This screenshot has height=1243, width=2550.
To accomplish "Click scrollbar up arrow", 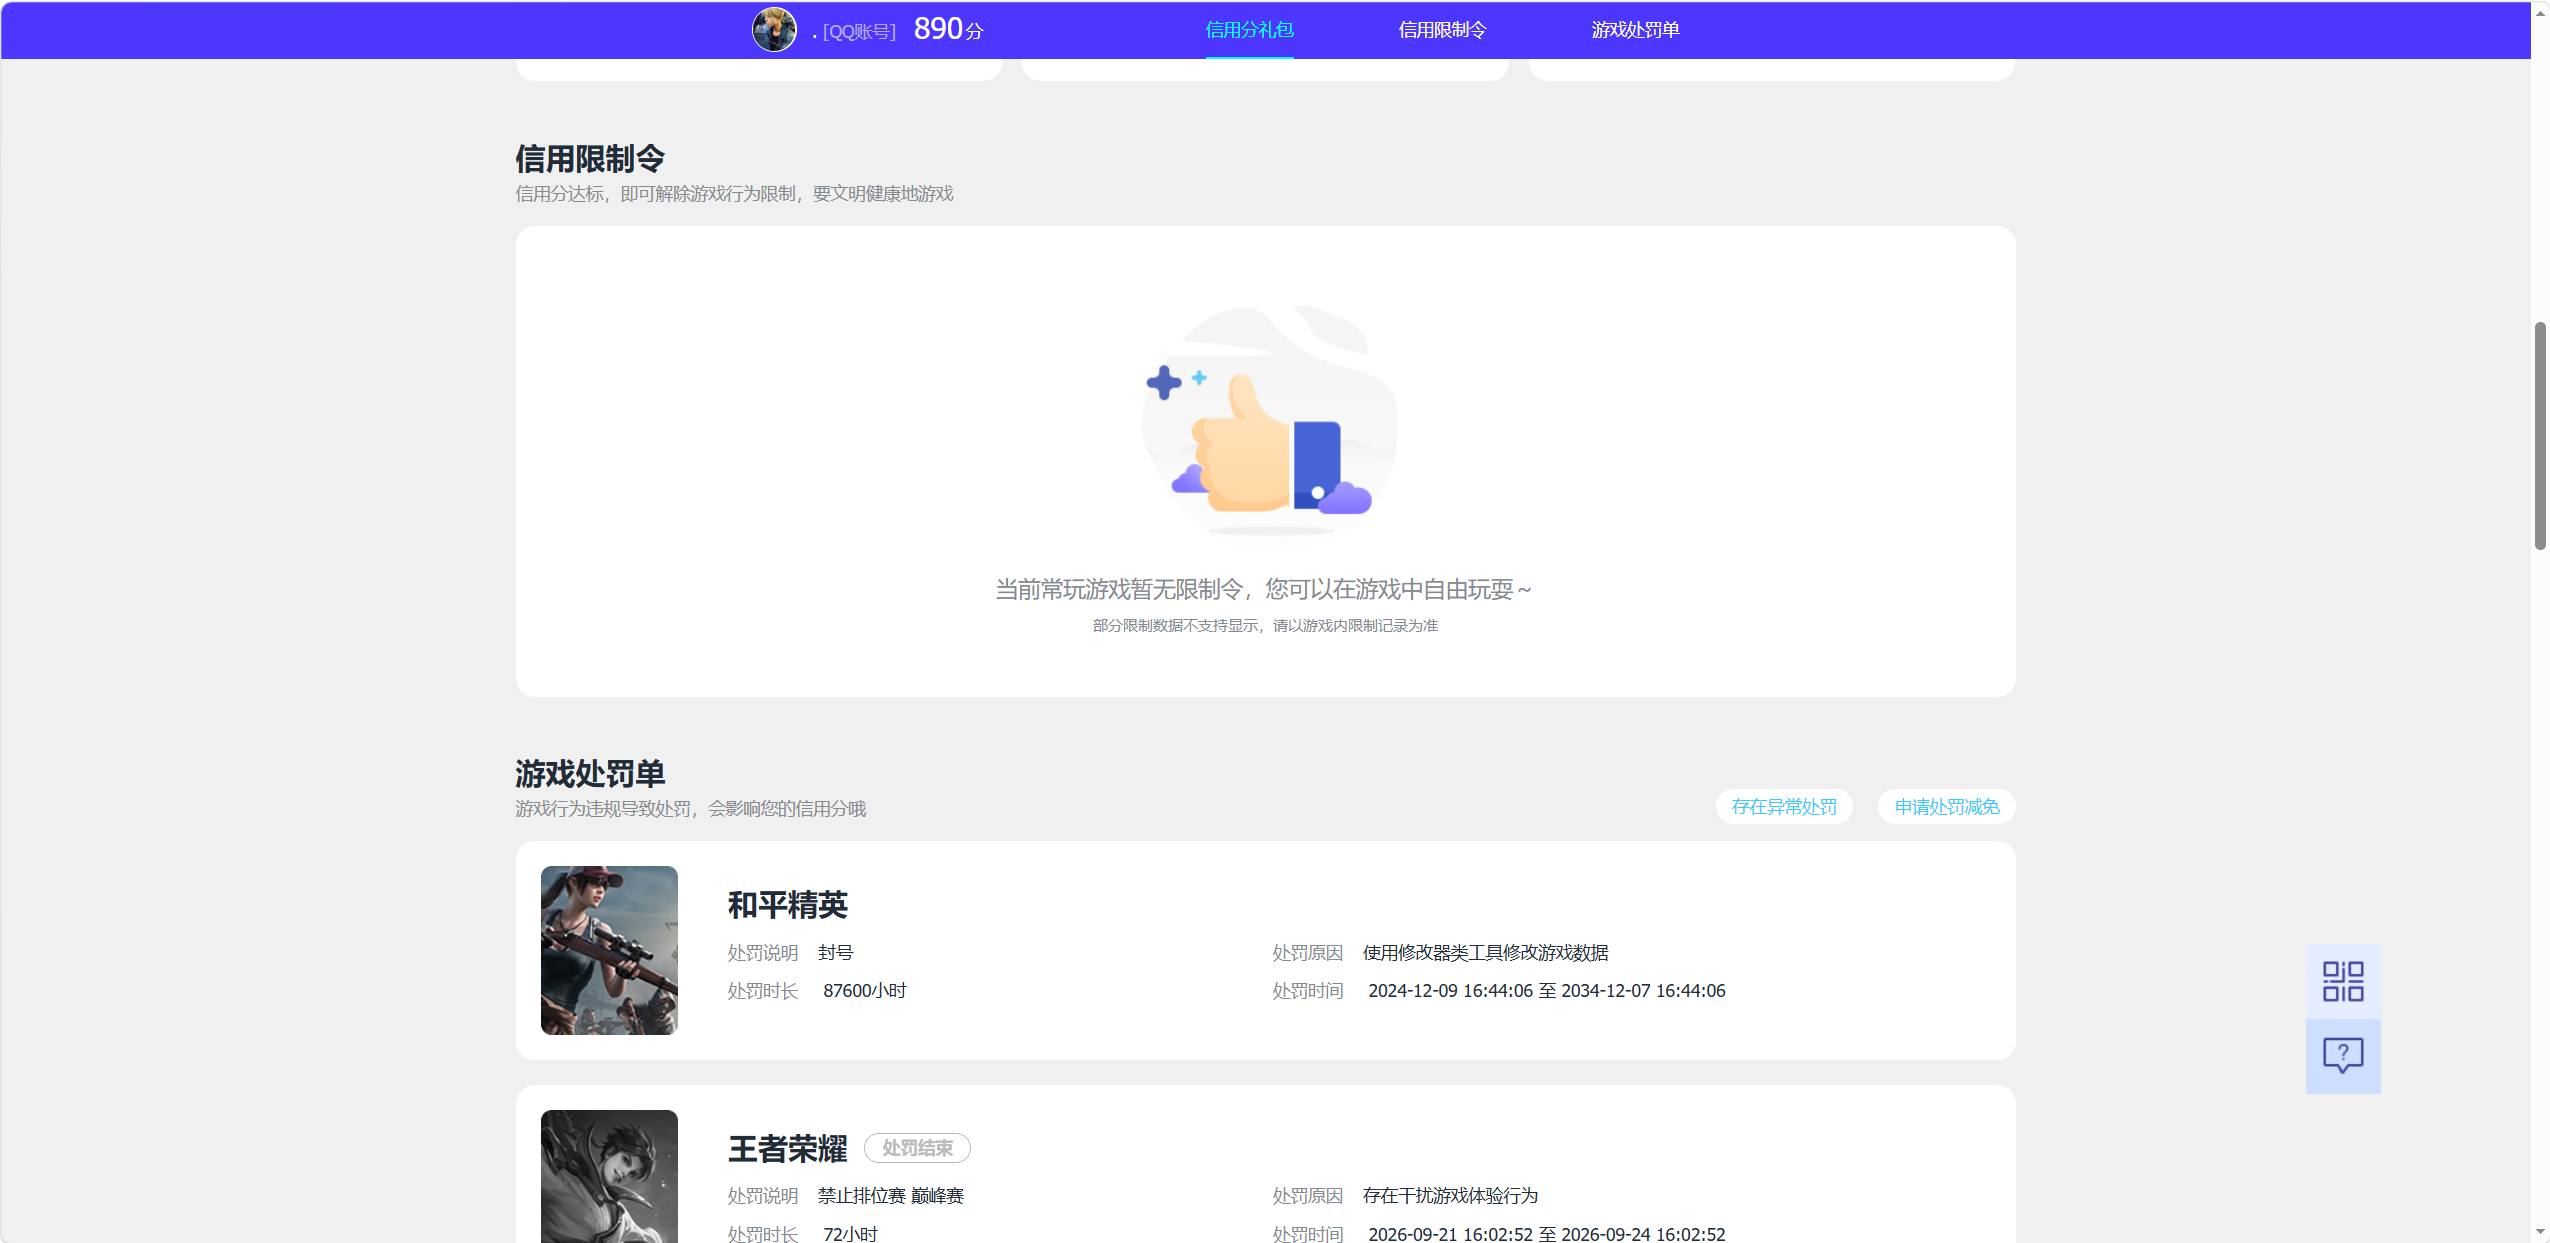I will tap(2540, 12).
